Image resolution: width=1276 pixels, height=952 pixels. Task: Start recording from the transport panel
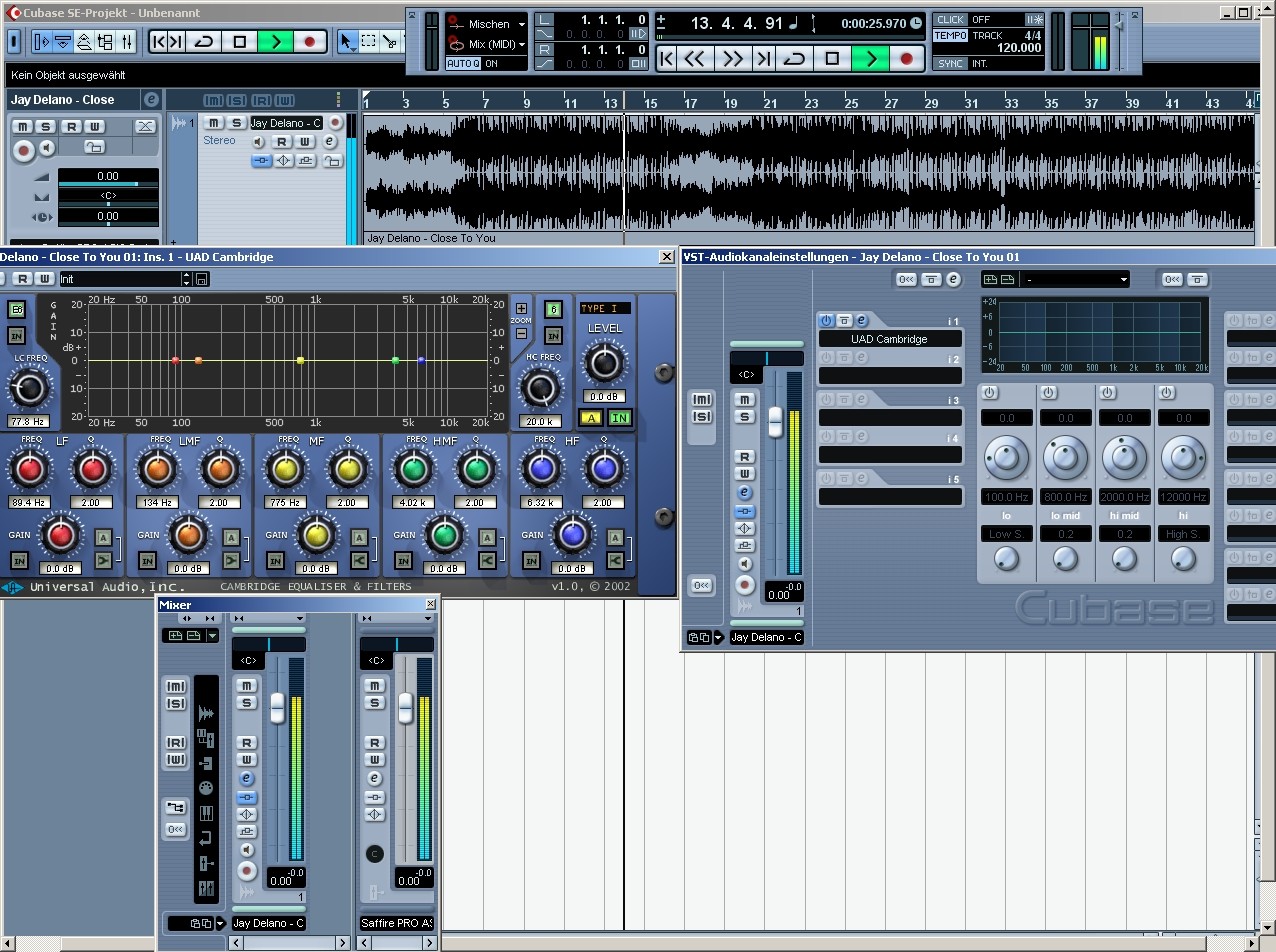(x=906, y=59)
